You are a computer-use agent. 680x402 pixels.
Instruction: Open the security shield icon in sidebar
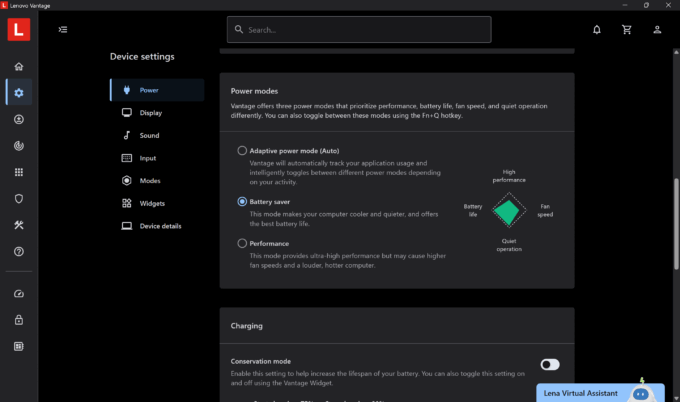click(19, 199)
